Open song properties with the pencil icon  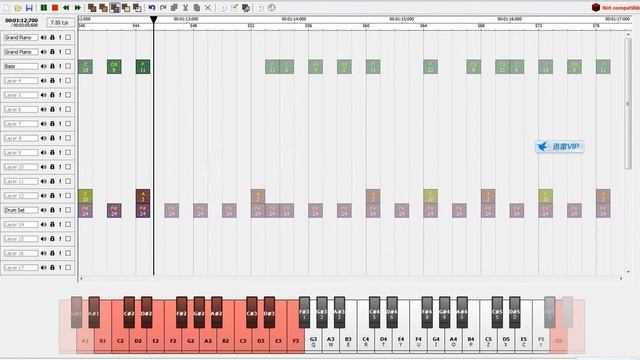(x=234, y=8)
